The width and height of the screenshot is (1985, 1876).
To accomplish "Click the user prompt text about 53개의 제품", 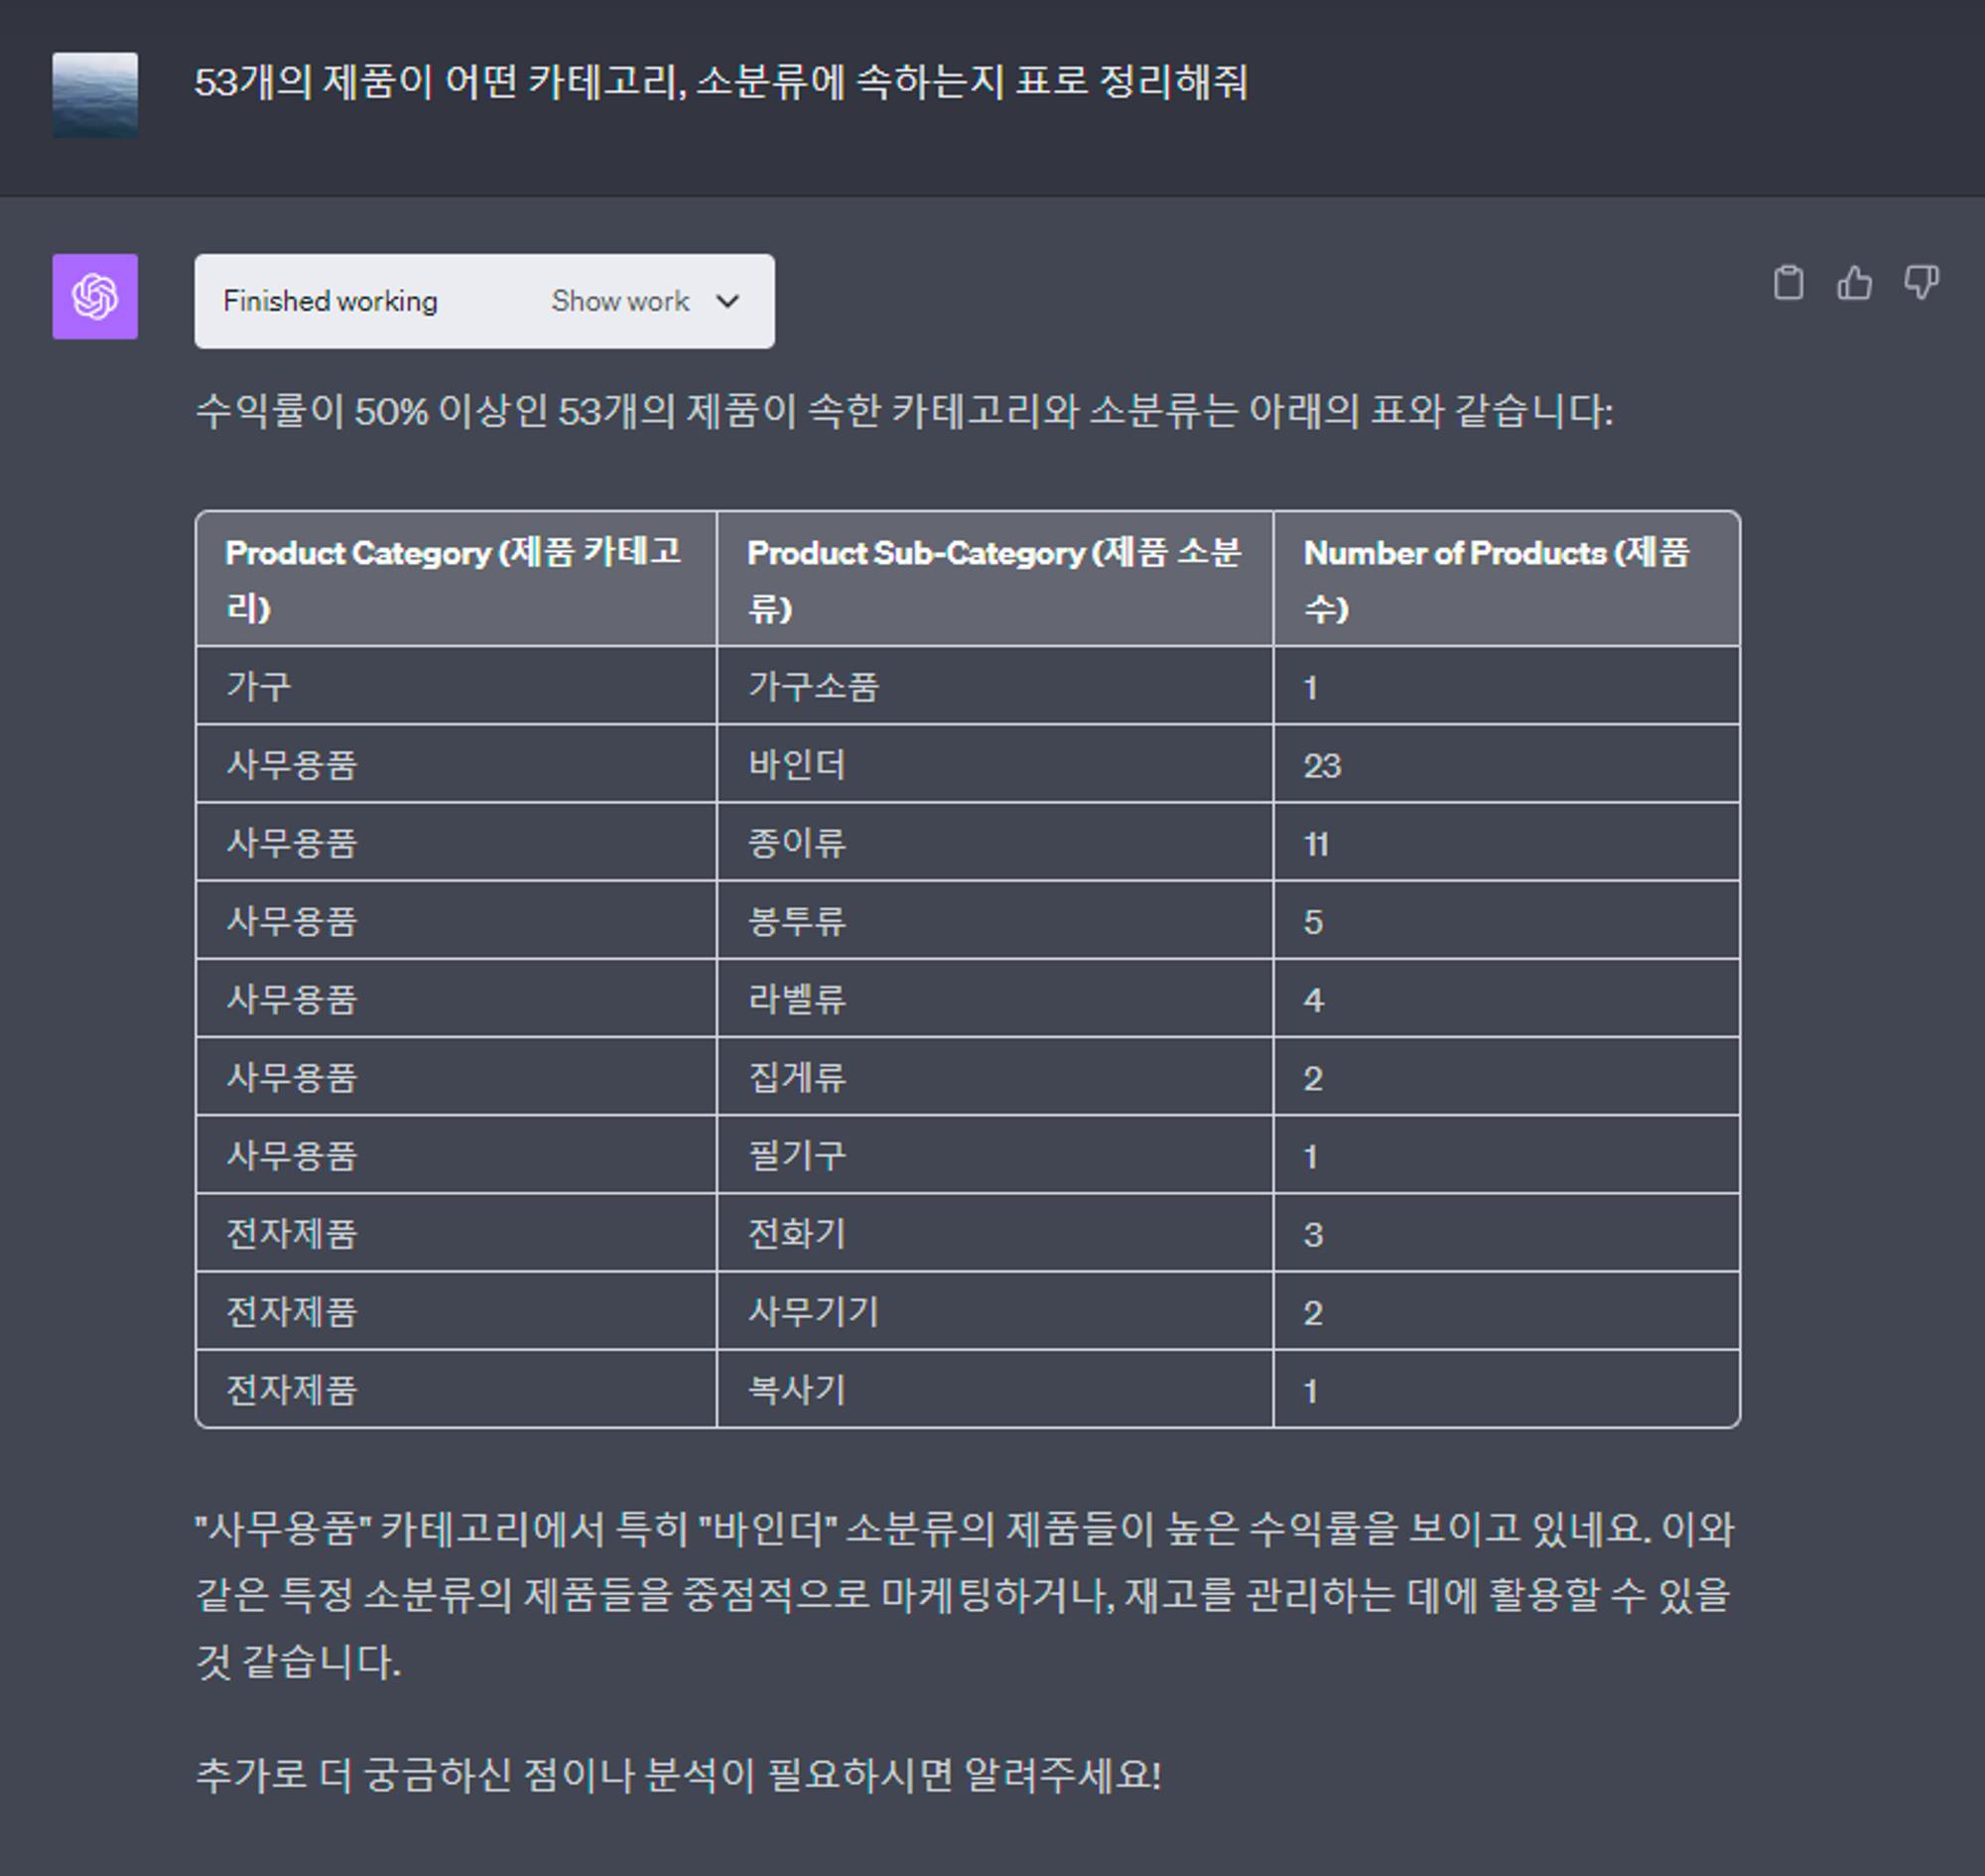I will tap(720, 82).
